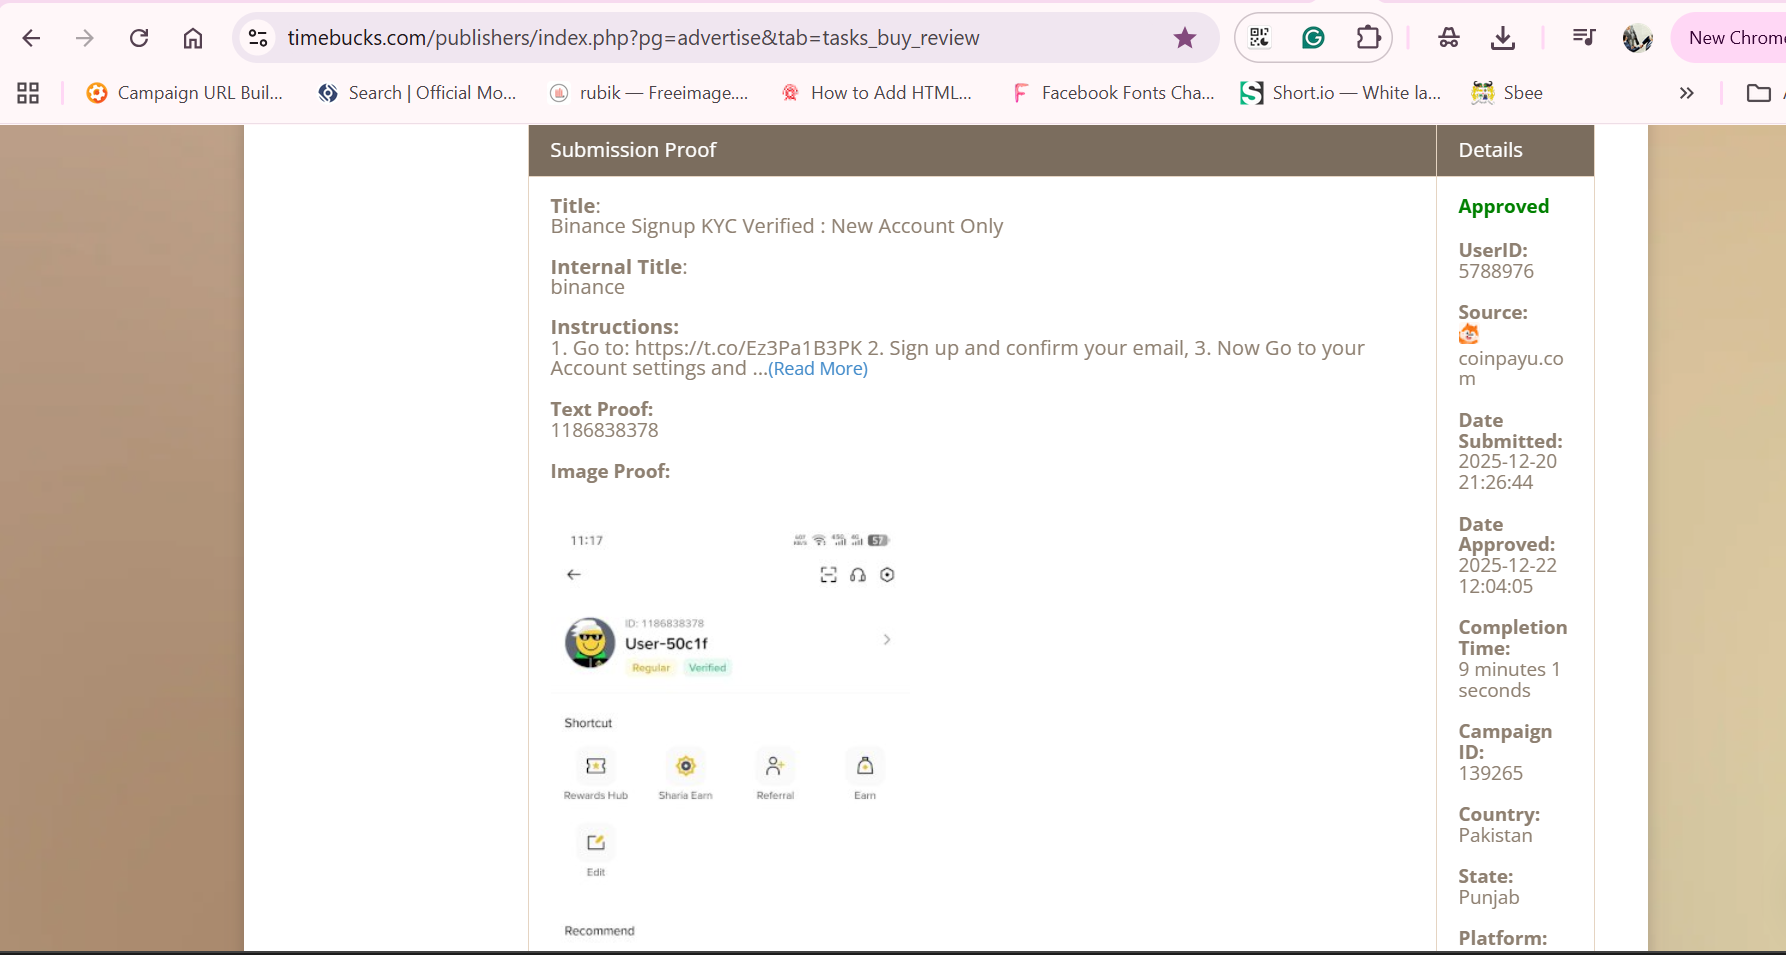1786x955 pixels.
Task: Click the chevron beside User-50c1f
Action: [887, 639]
